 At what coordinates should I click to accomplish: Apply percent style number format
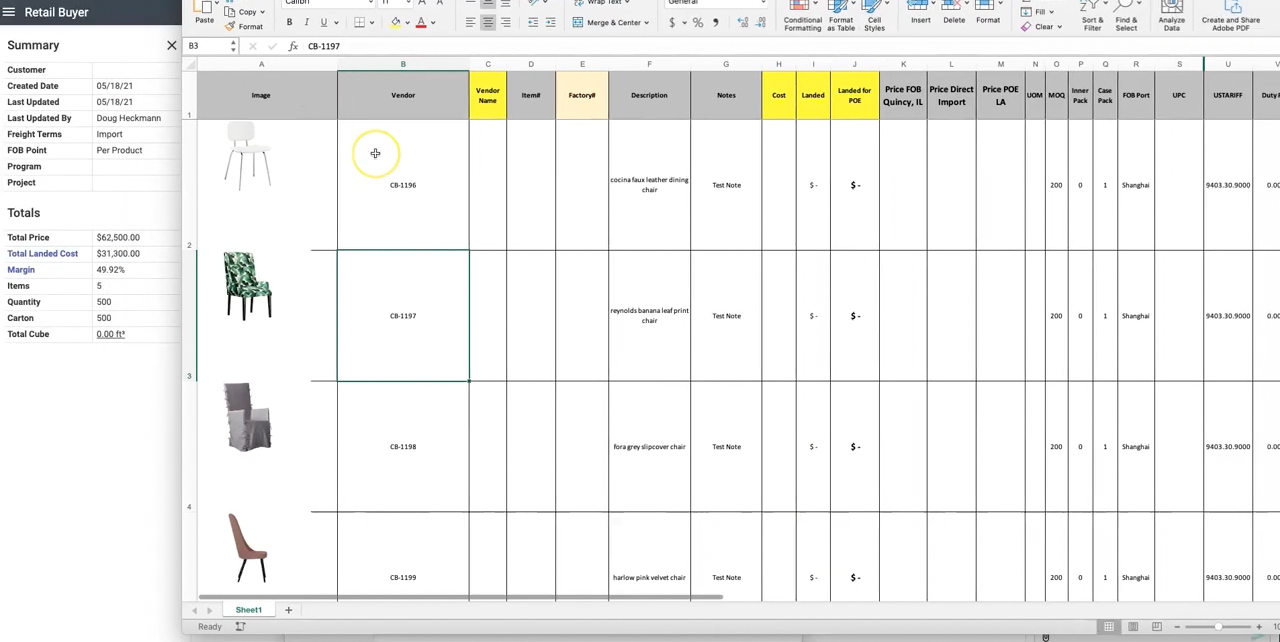tap(697, 22)
